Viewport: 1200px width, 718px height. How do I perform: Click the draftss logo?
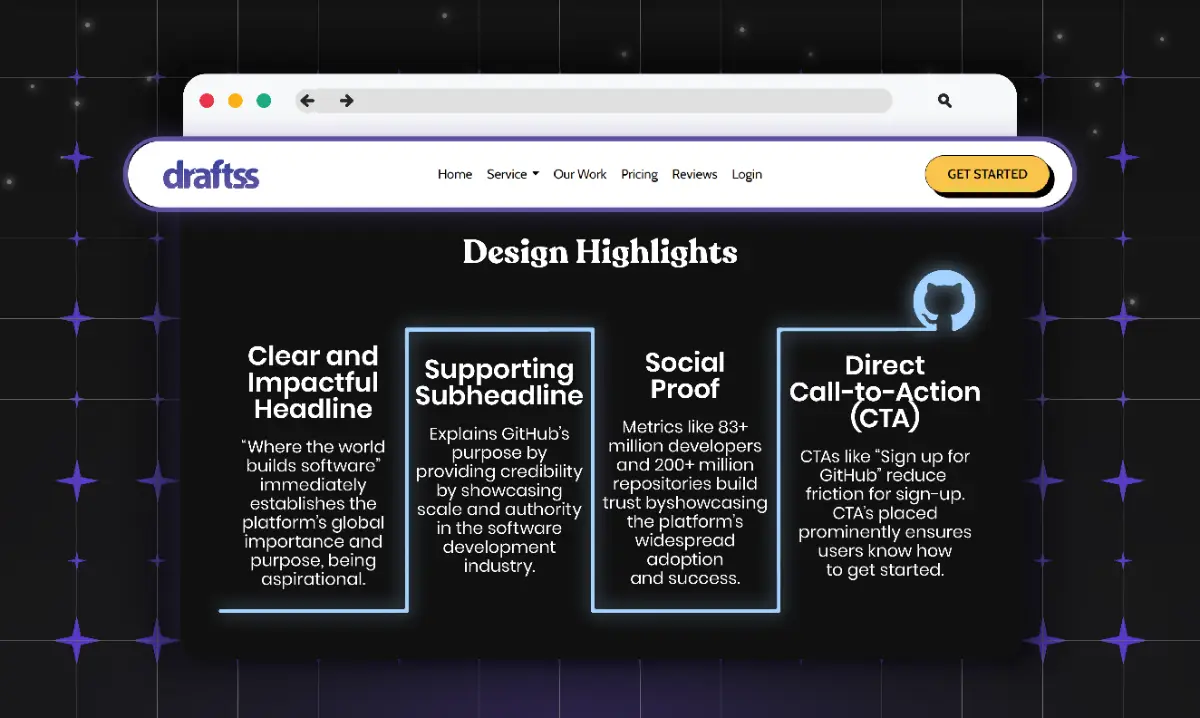[211, 174]
